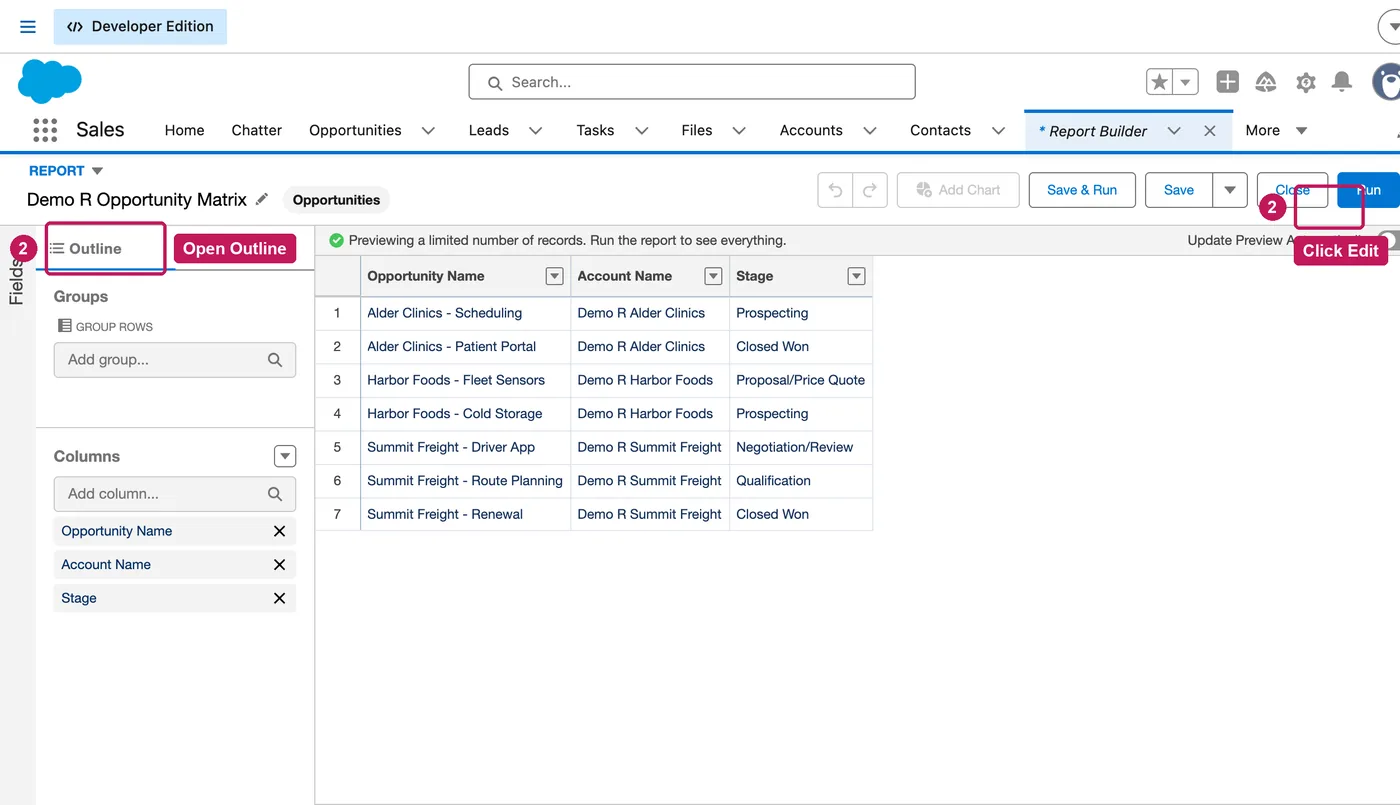Click the Developer Edition badge

(140, 27)
